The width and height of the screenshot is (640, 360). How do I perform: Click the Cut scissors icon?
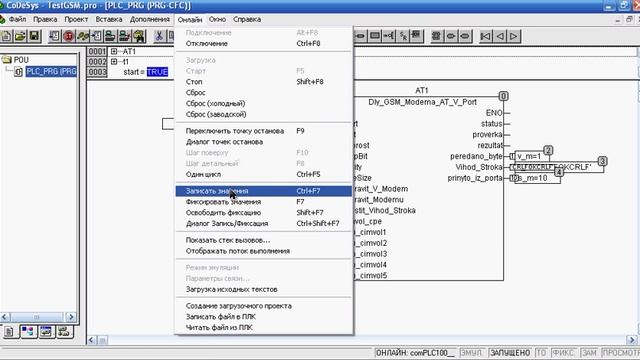(159, 36)
